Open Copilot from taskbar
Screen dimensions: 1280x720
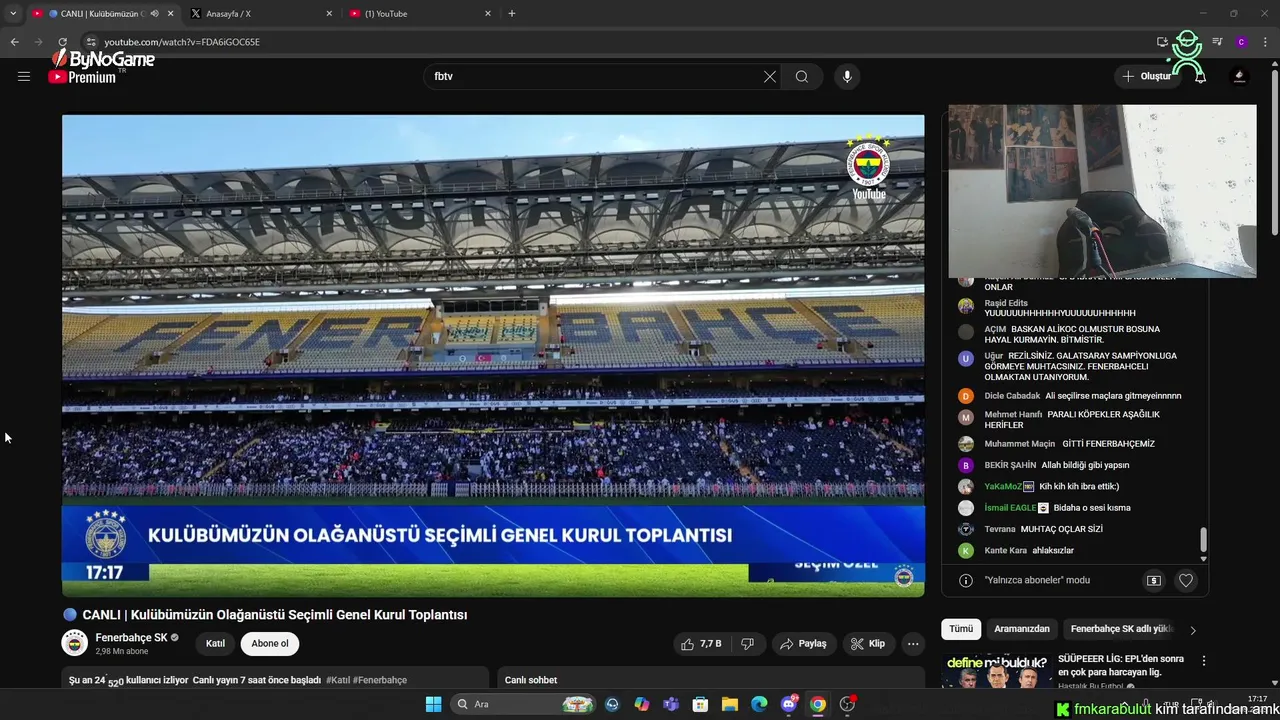click(642, 704)
